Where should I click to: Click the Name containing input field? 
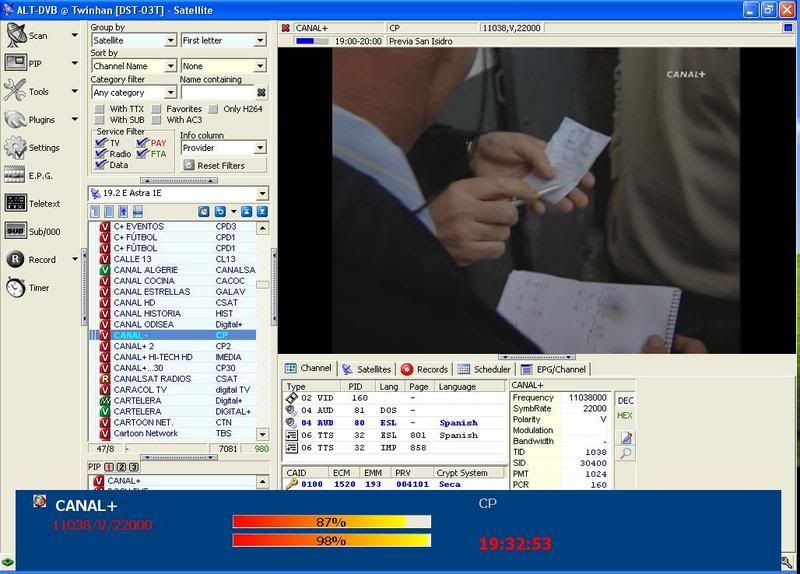[218, 92]
